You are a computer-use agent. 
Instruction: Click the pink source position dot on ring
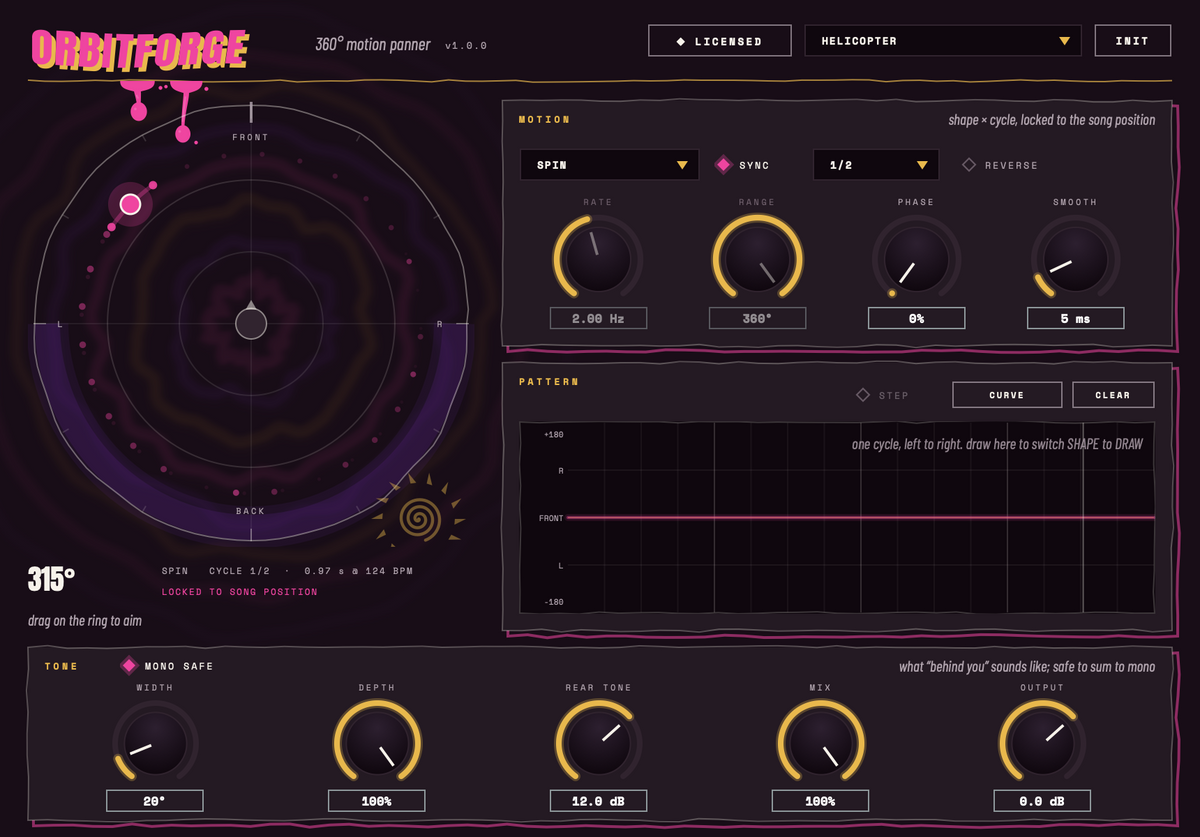pyautogui.click(x=130, y=204)
